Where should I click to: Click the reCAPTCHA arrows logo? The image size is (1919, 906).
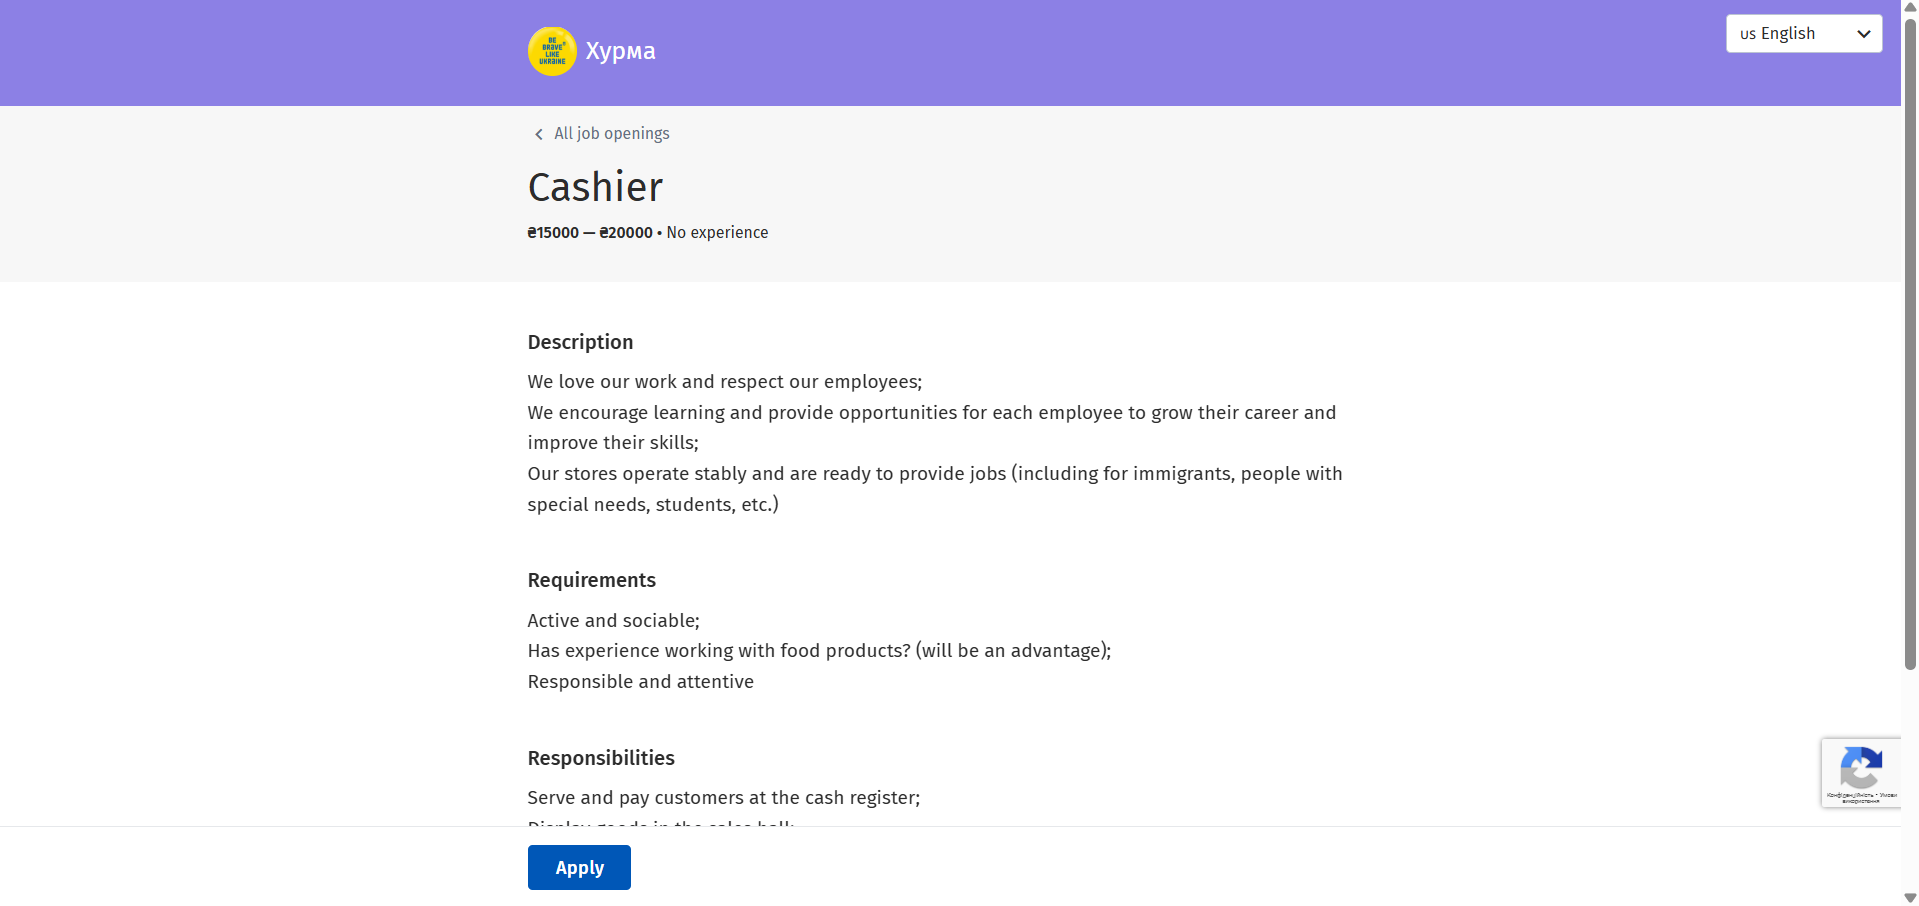pos(1861,768)
